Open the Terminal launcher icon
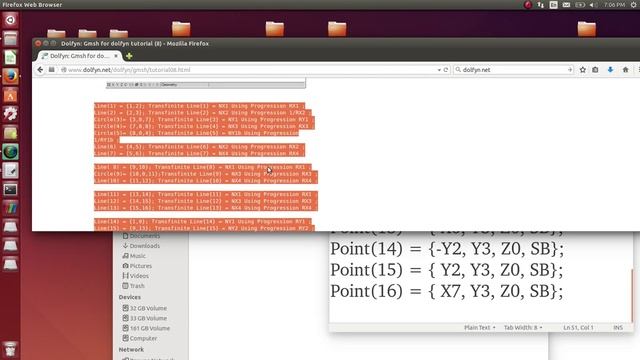This screenshot has width=640, height=360. 10,189
